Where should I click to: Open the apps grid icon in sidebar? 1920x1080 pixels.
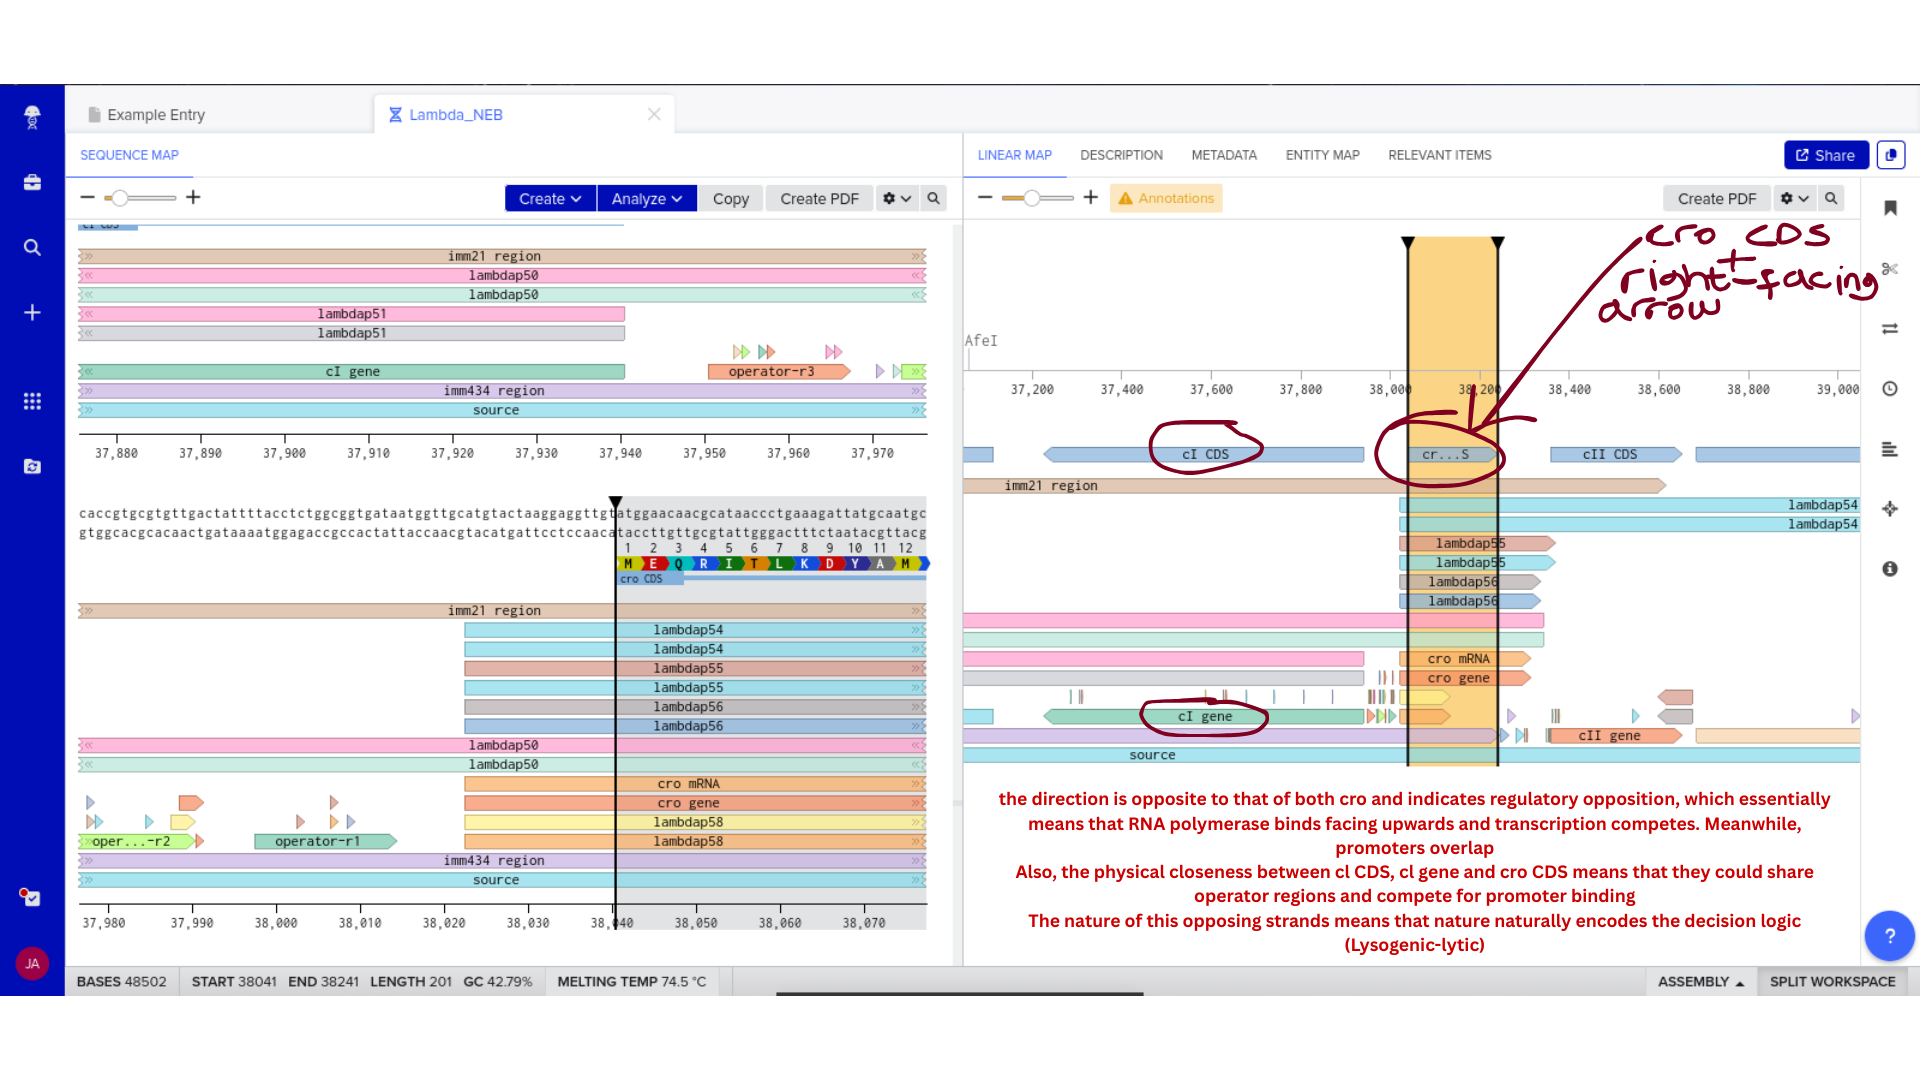32,401
